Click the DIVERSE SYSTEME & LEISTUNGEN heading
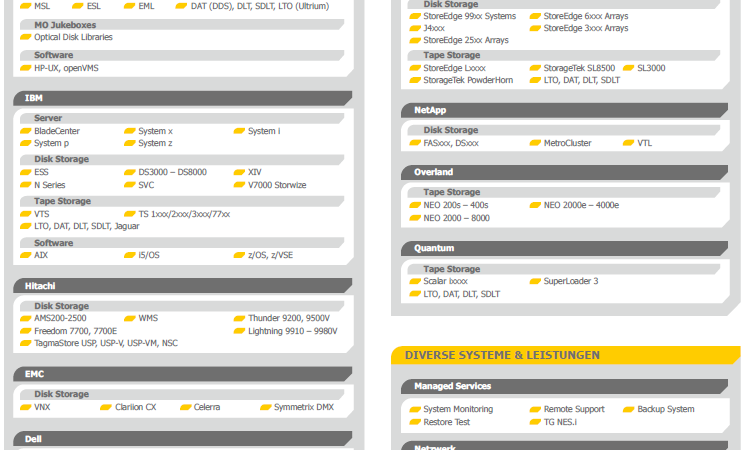This screenshot has height=450, width=745. coord(502,355)
